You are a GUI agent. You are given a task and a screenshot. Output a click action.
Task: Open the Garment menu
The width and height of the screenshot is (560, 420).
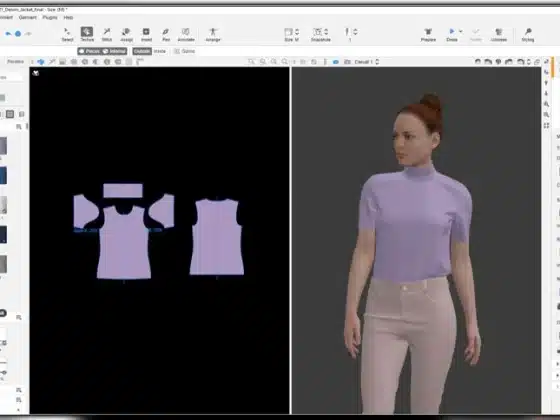pos(28,18)
